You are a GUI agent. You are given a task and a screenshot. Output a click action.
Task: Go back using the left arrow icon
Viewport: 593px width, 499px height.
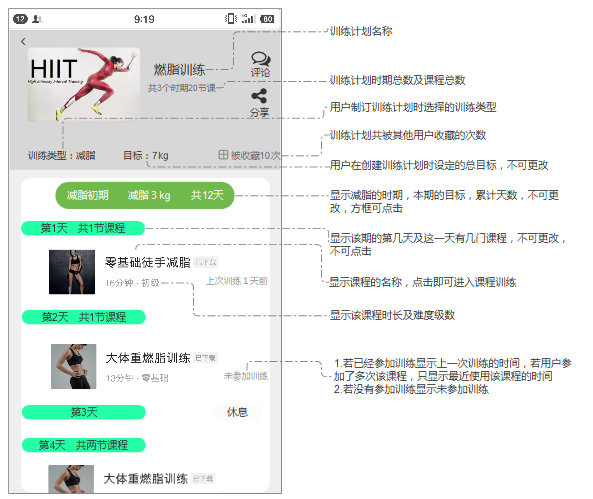pos(23,41)
